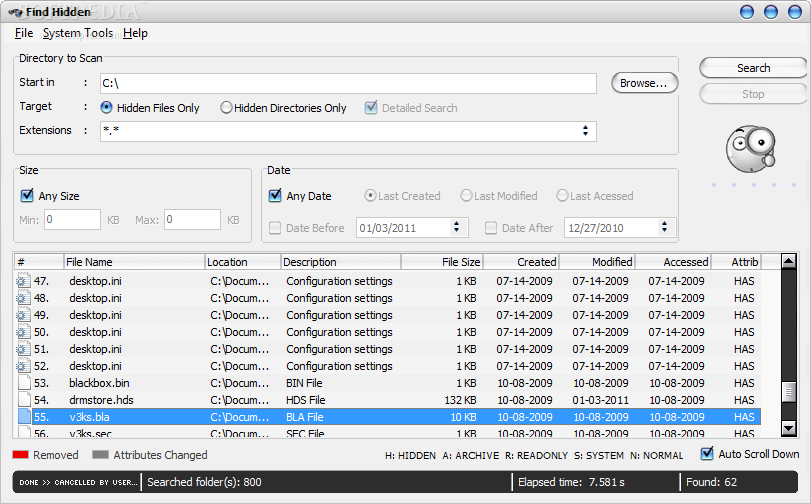Click the gray Attributes Changed legend swatch
The height and width of the screenshot is (504, 811).
(x=100, y=455)
